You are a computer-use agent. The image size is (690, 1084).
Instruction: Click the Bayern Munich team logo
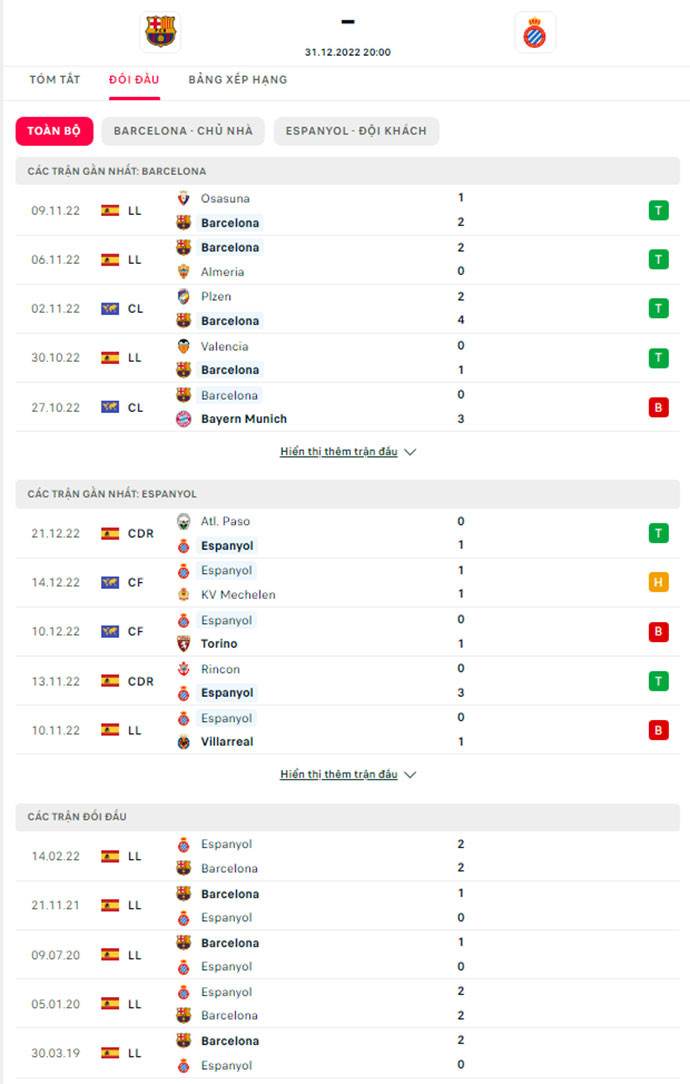(183, 419)
